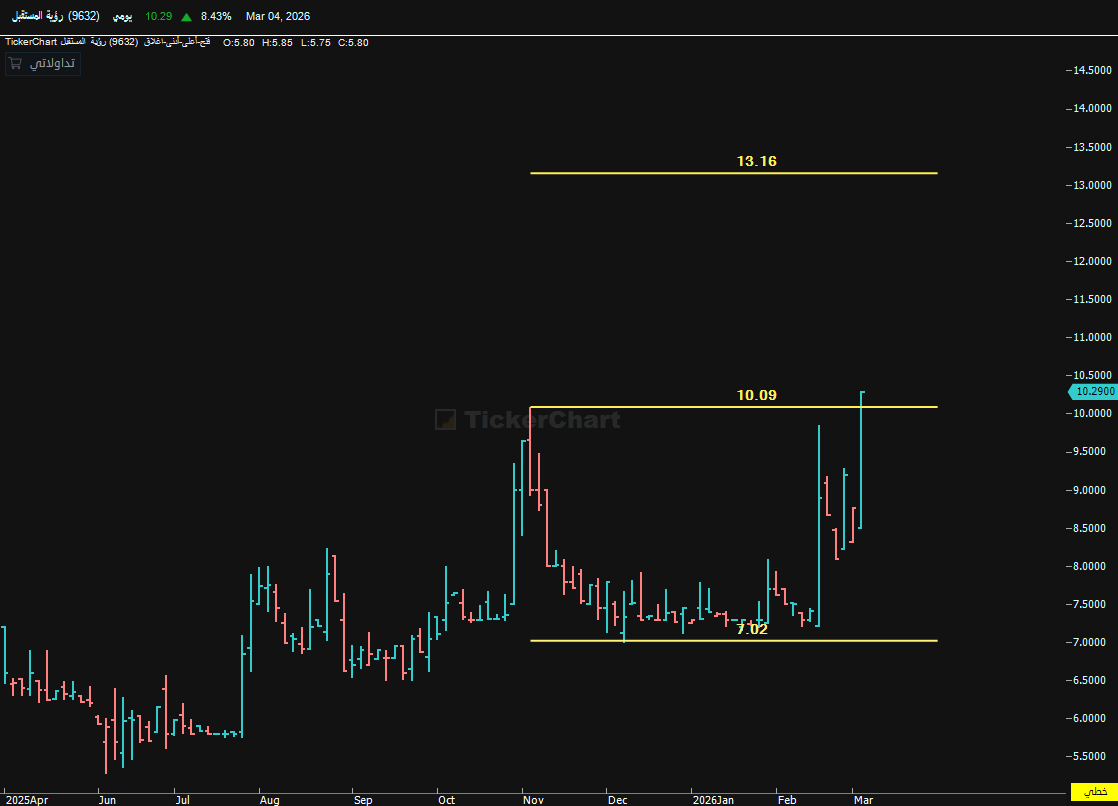Click the O:5.80 open value

pyautogui.click(x=239, y=43)
